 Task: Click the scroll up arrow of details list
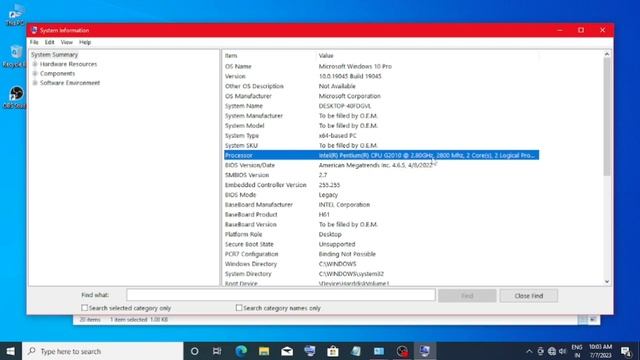[x=607, y=54]
